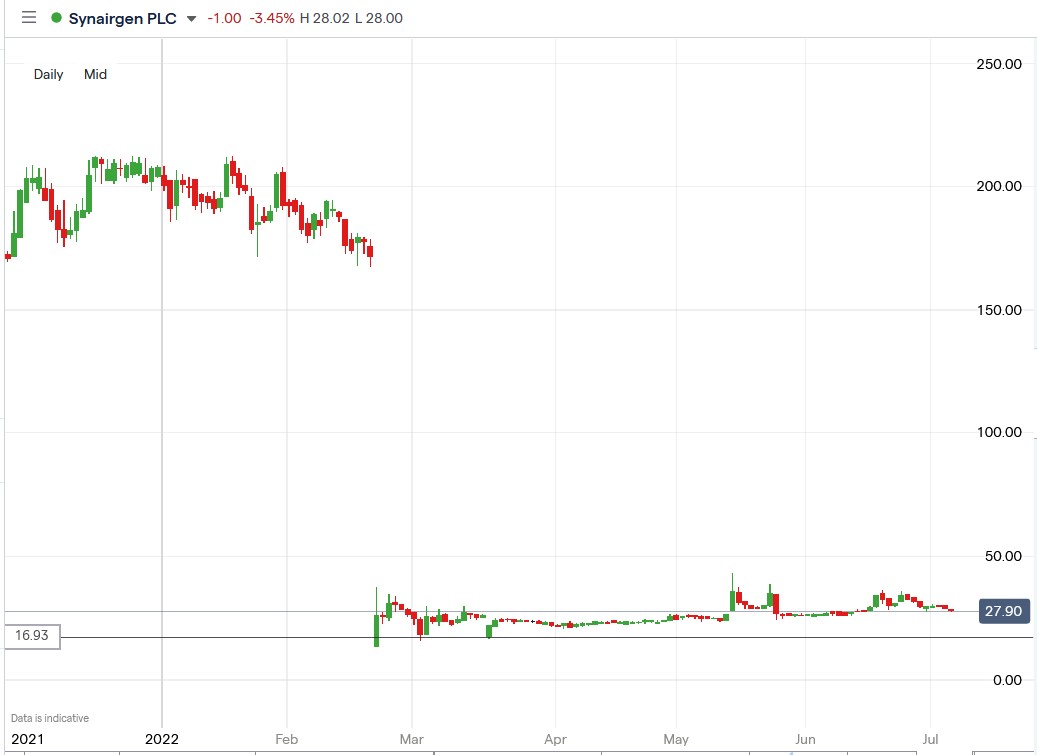Click the 16.93 price level marker
The image size is (1037, 755).
[x=32, y=634]
